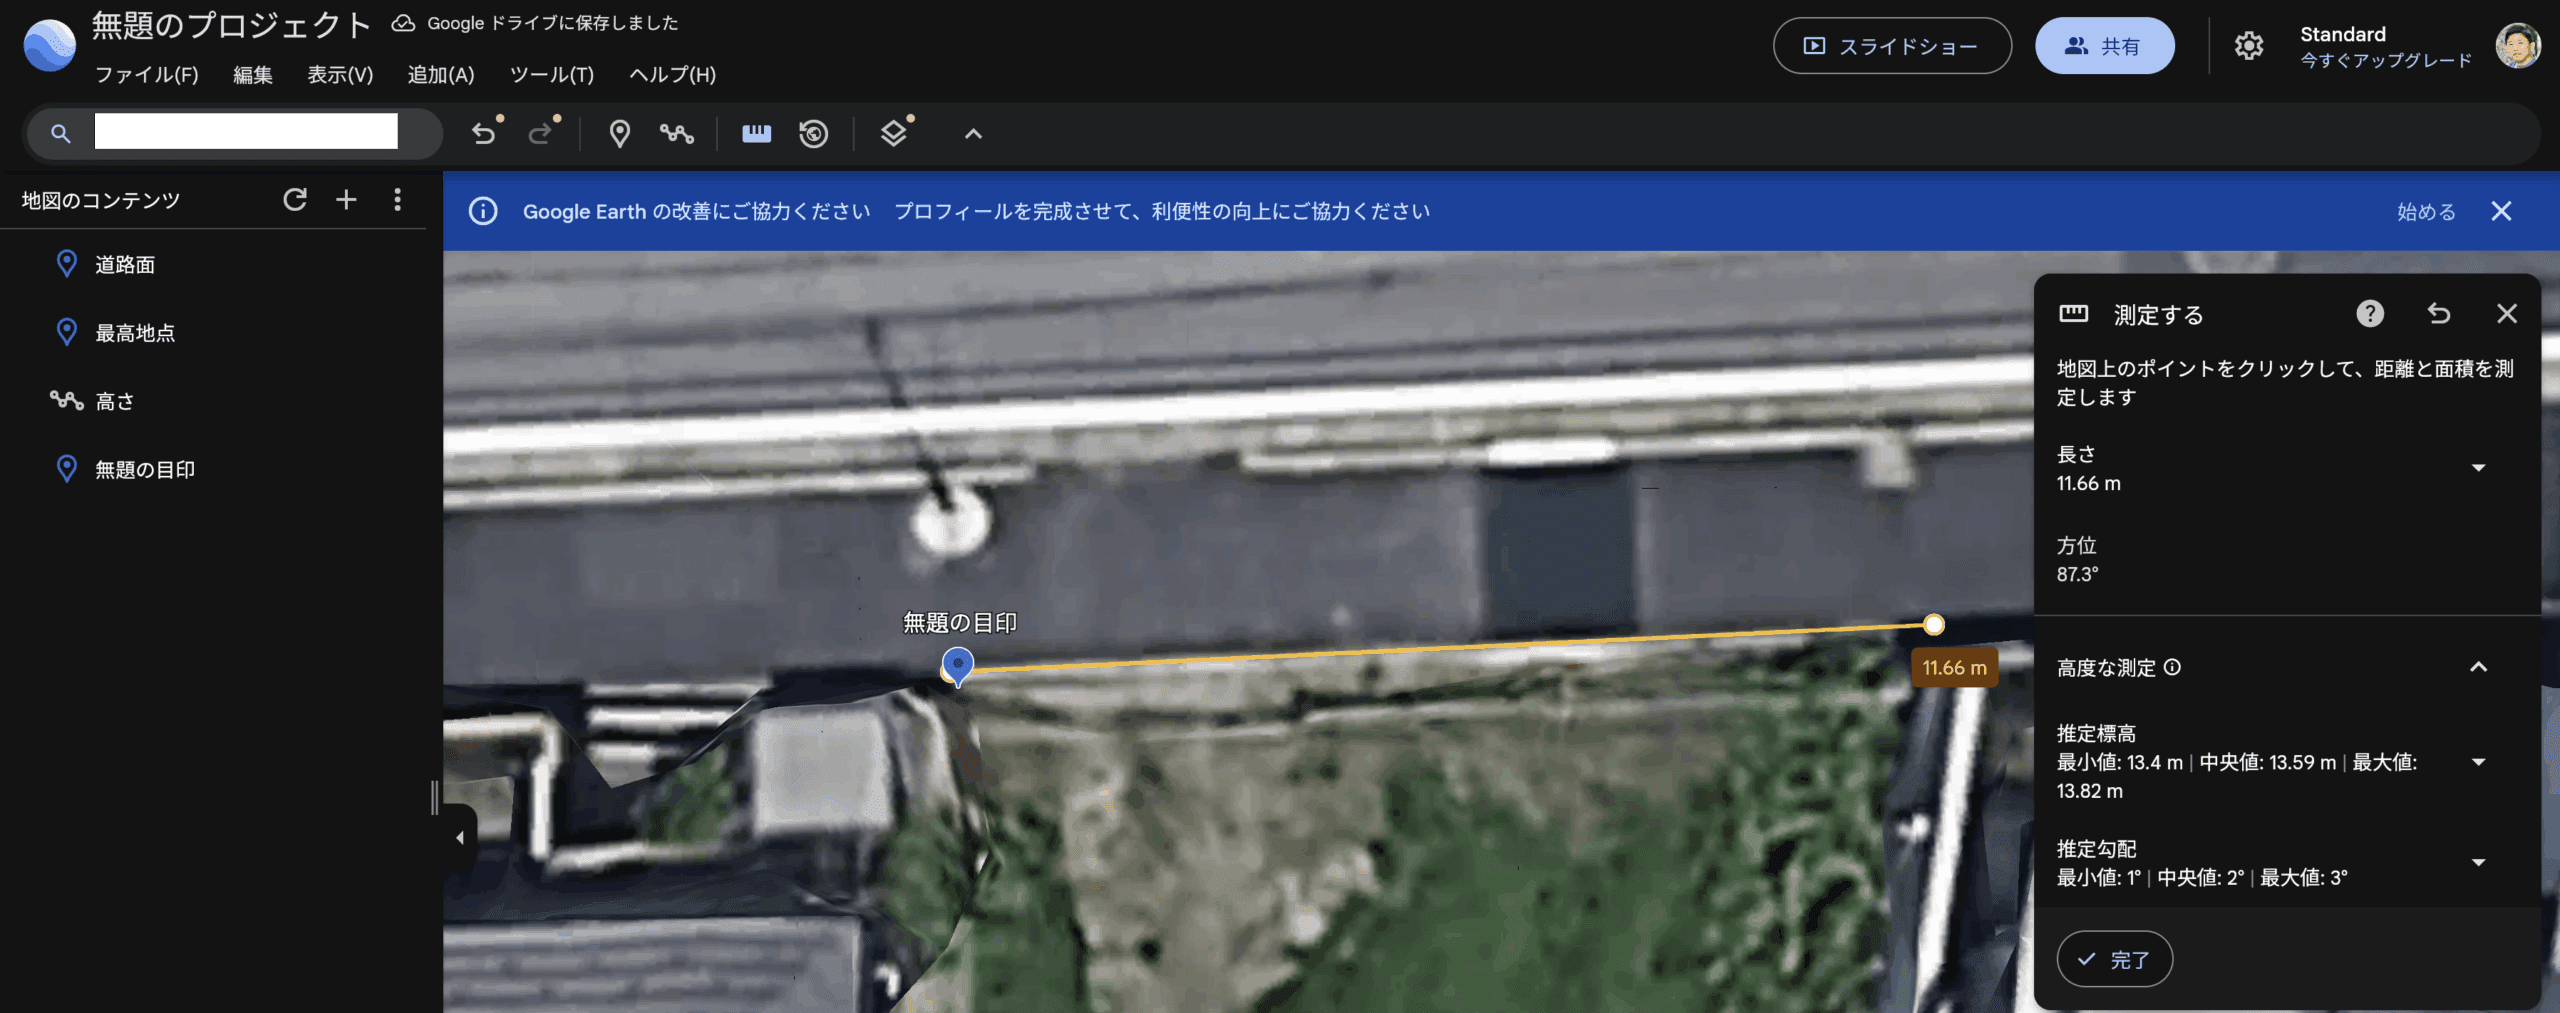Open the 長さ unit dropdown

tap(2478, 468)
